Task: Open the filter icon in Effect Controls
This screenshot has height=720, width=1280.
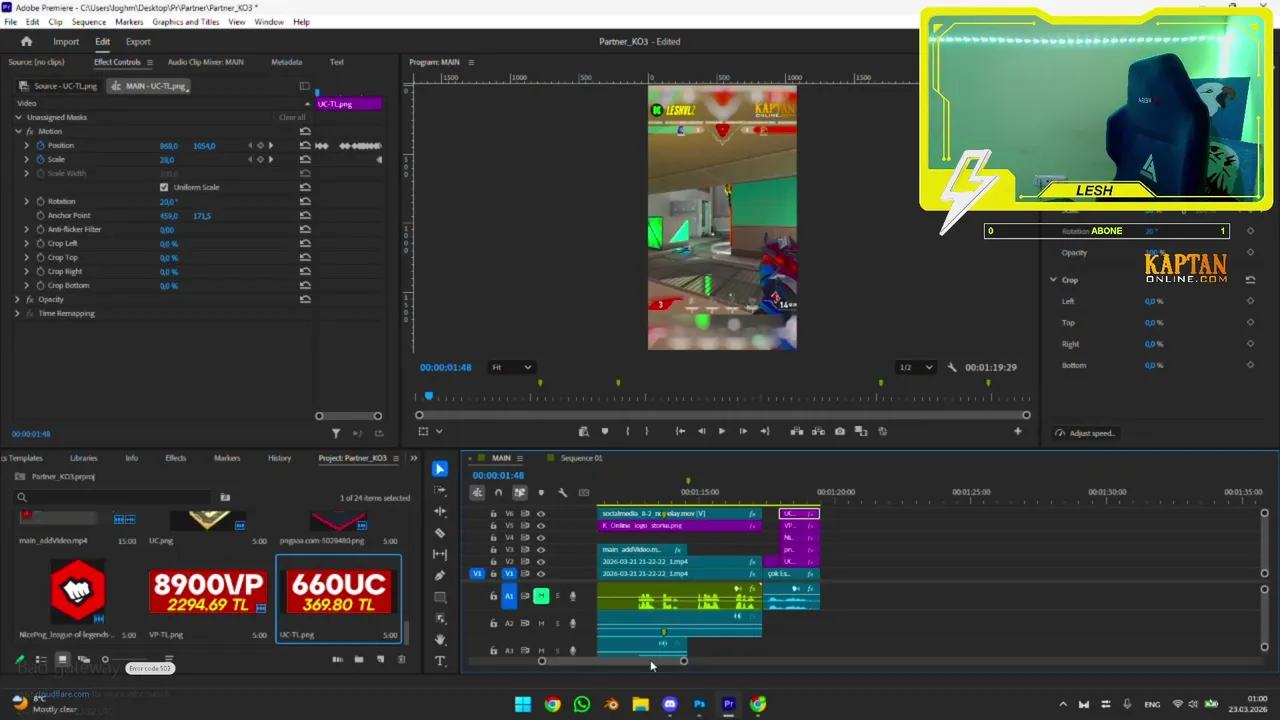Action: [x=336, y=433]
